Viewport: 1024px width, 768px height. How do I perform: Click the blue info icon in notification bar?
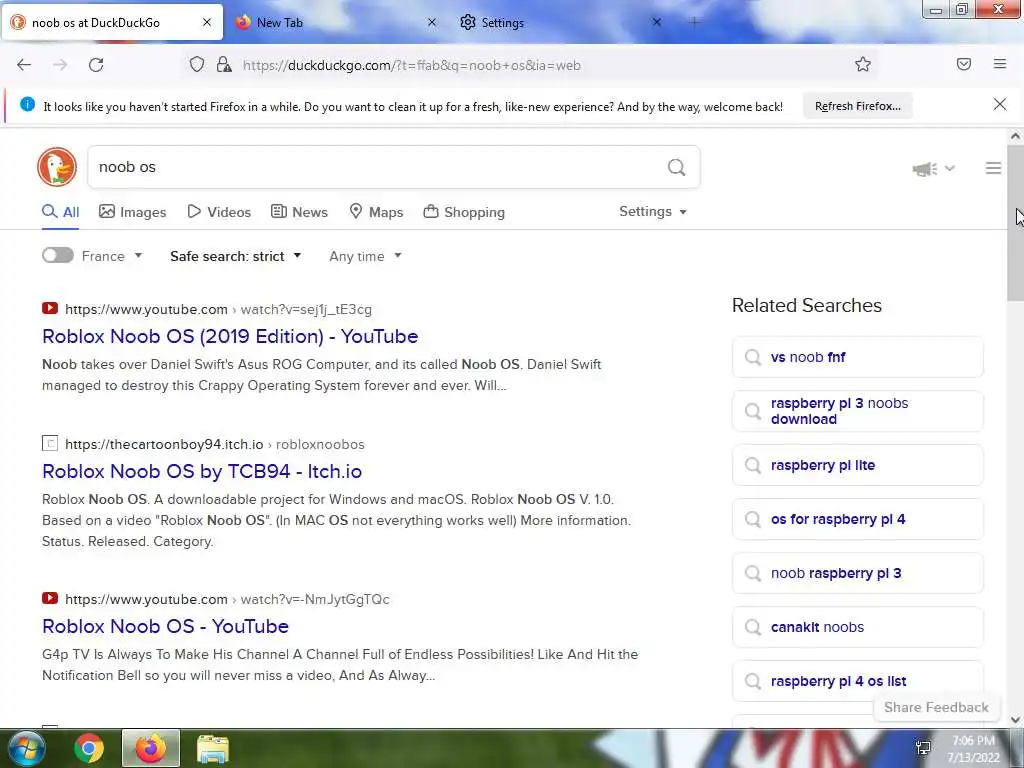click(27, 104)
